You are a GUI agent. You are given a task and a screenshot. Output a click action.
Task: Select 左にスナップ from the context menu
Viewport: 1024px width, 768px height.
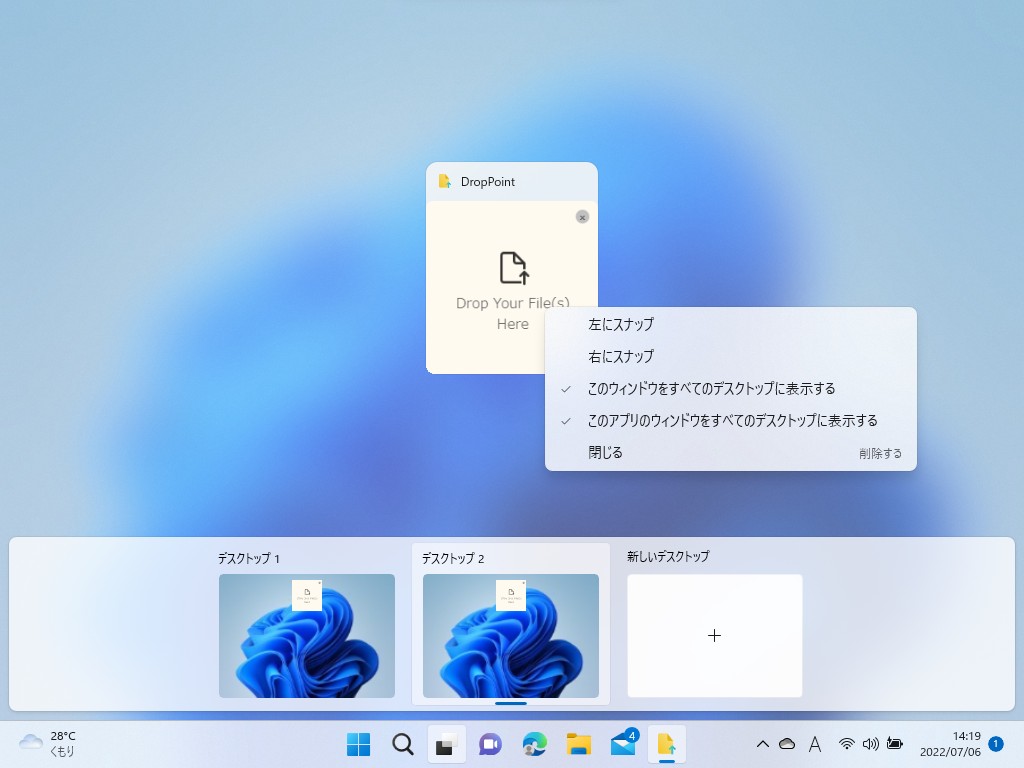(x=621, y=324)
